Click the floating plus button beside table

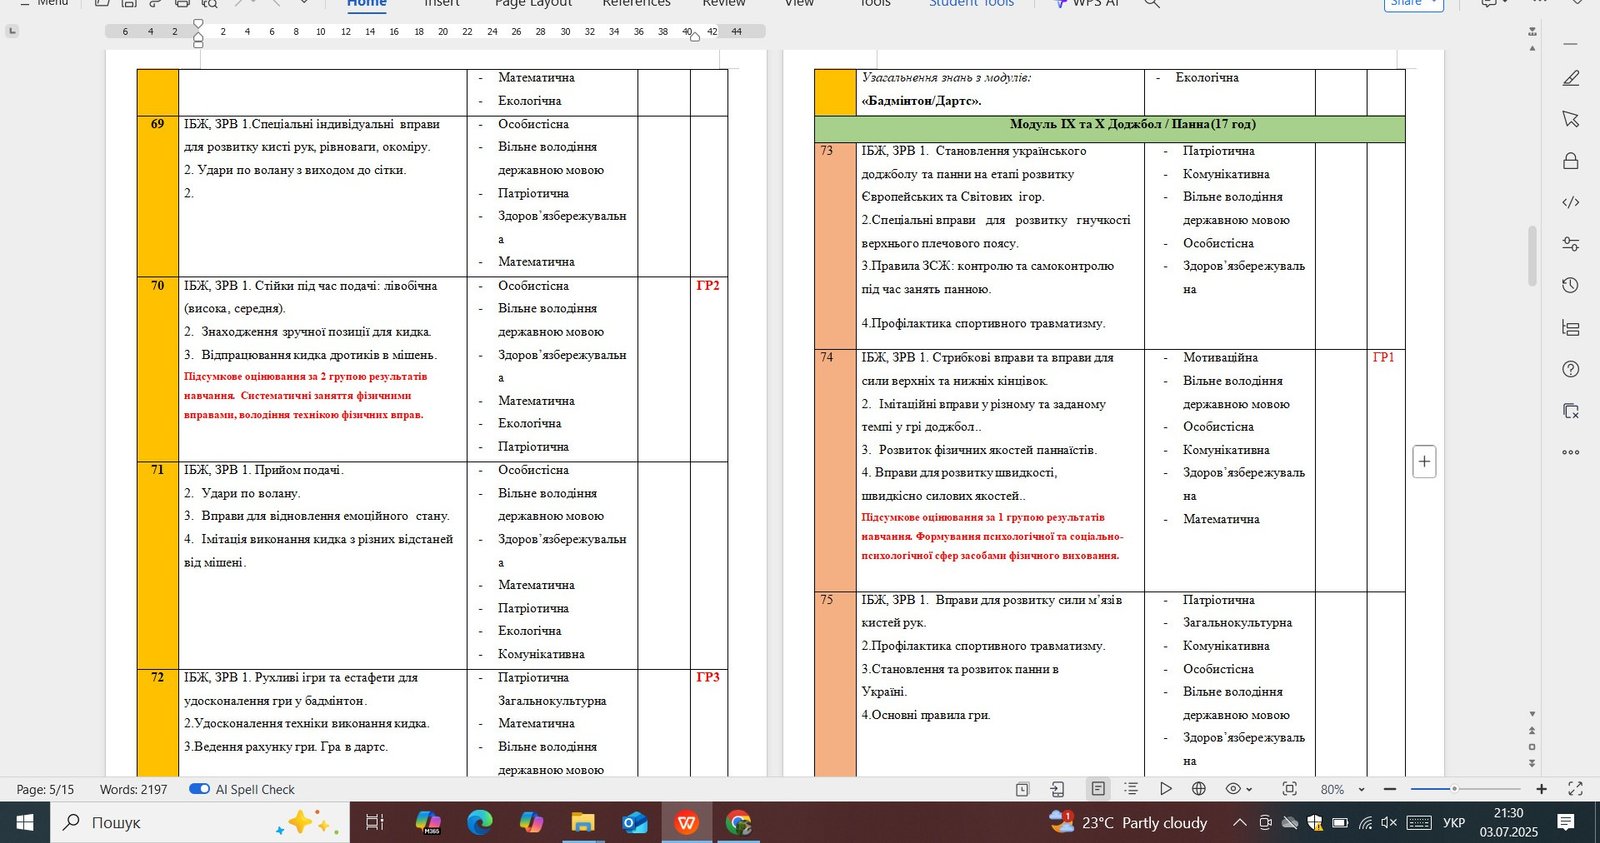pyautogui.click(x=1425, y=462)
